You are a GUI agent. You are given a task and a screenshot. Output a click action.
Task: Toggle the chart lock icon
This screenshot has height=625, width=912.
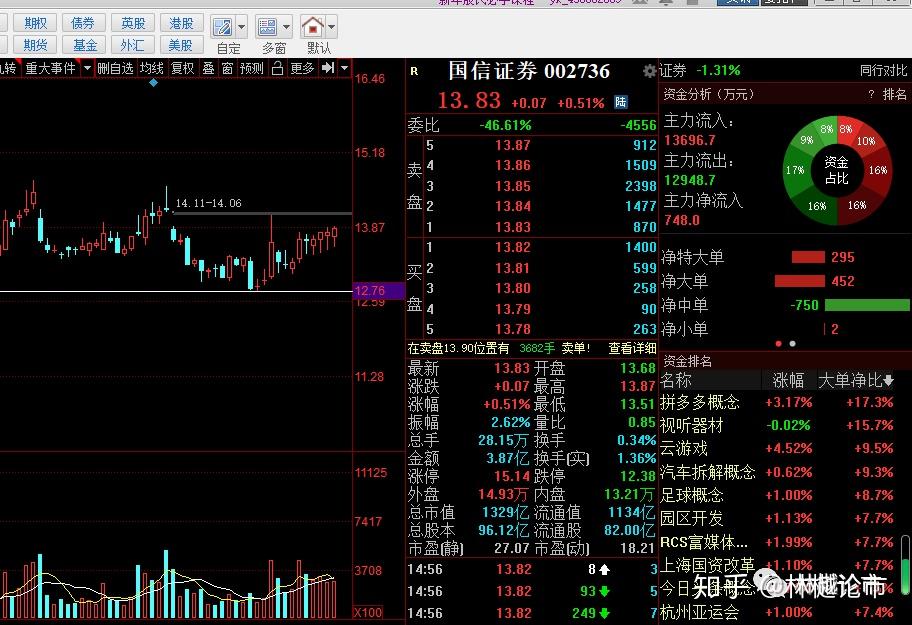click(x=277, y=69)
